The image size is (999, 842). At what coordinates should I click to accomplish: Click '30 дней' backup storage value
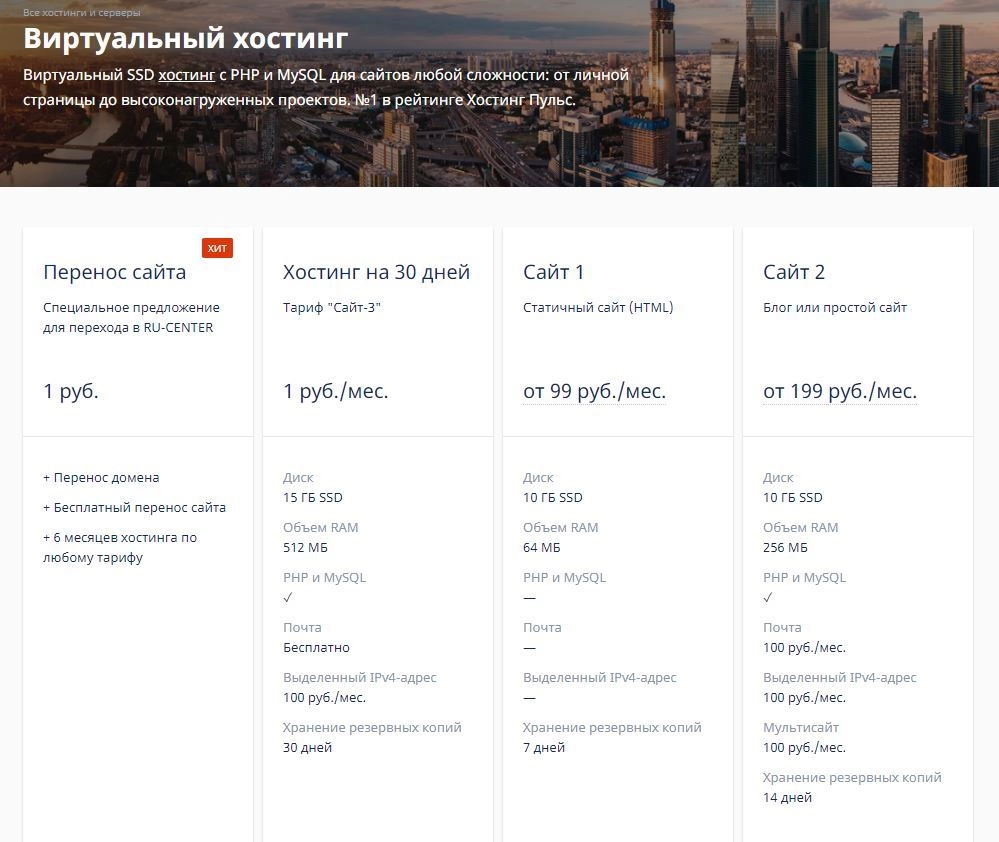(308, 748)
